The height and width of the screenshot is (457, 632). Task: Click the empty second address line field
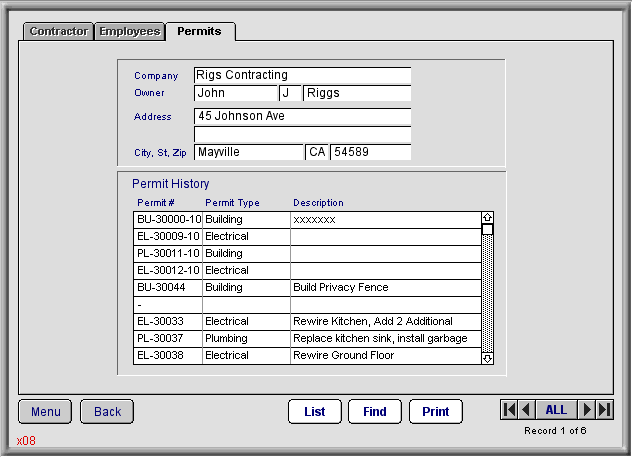click(302, 135)
